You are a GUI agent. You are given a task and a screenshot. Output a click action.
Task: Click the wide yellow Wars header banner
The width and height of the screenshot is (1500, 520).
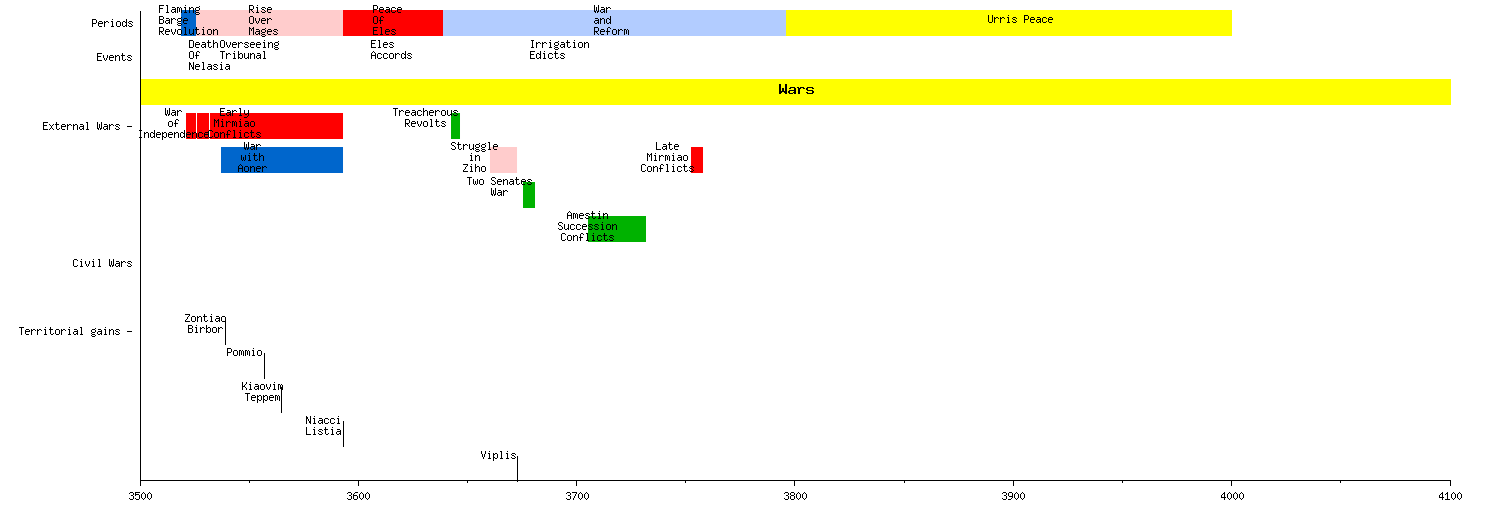pos(796,91)
